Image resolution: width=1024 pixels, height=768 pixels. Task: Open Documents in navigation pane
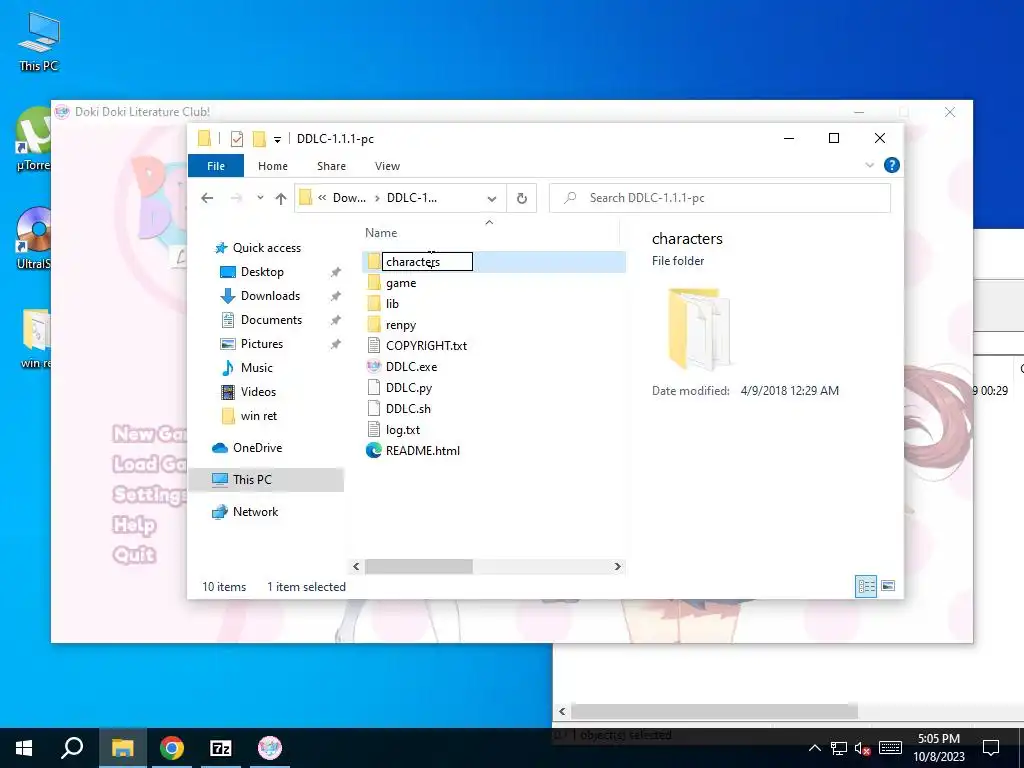271,320
